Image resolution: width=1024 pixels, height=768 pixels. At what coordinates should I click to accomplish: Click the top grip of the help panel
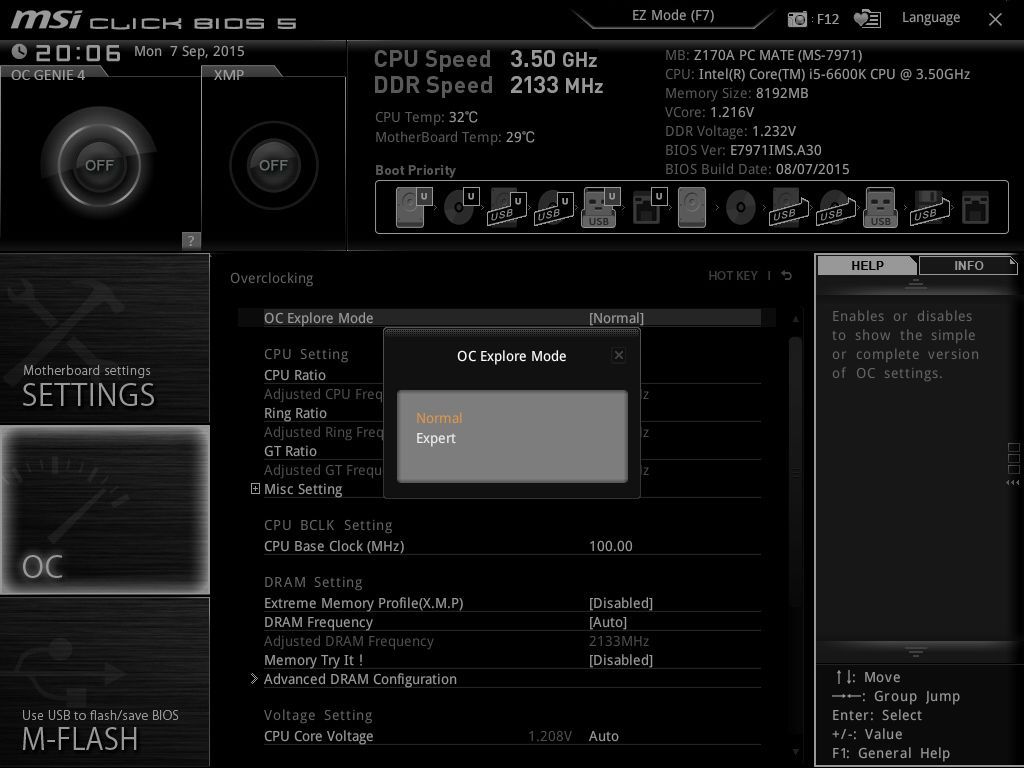point(916,283)
